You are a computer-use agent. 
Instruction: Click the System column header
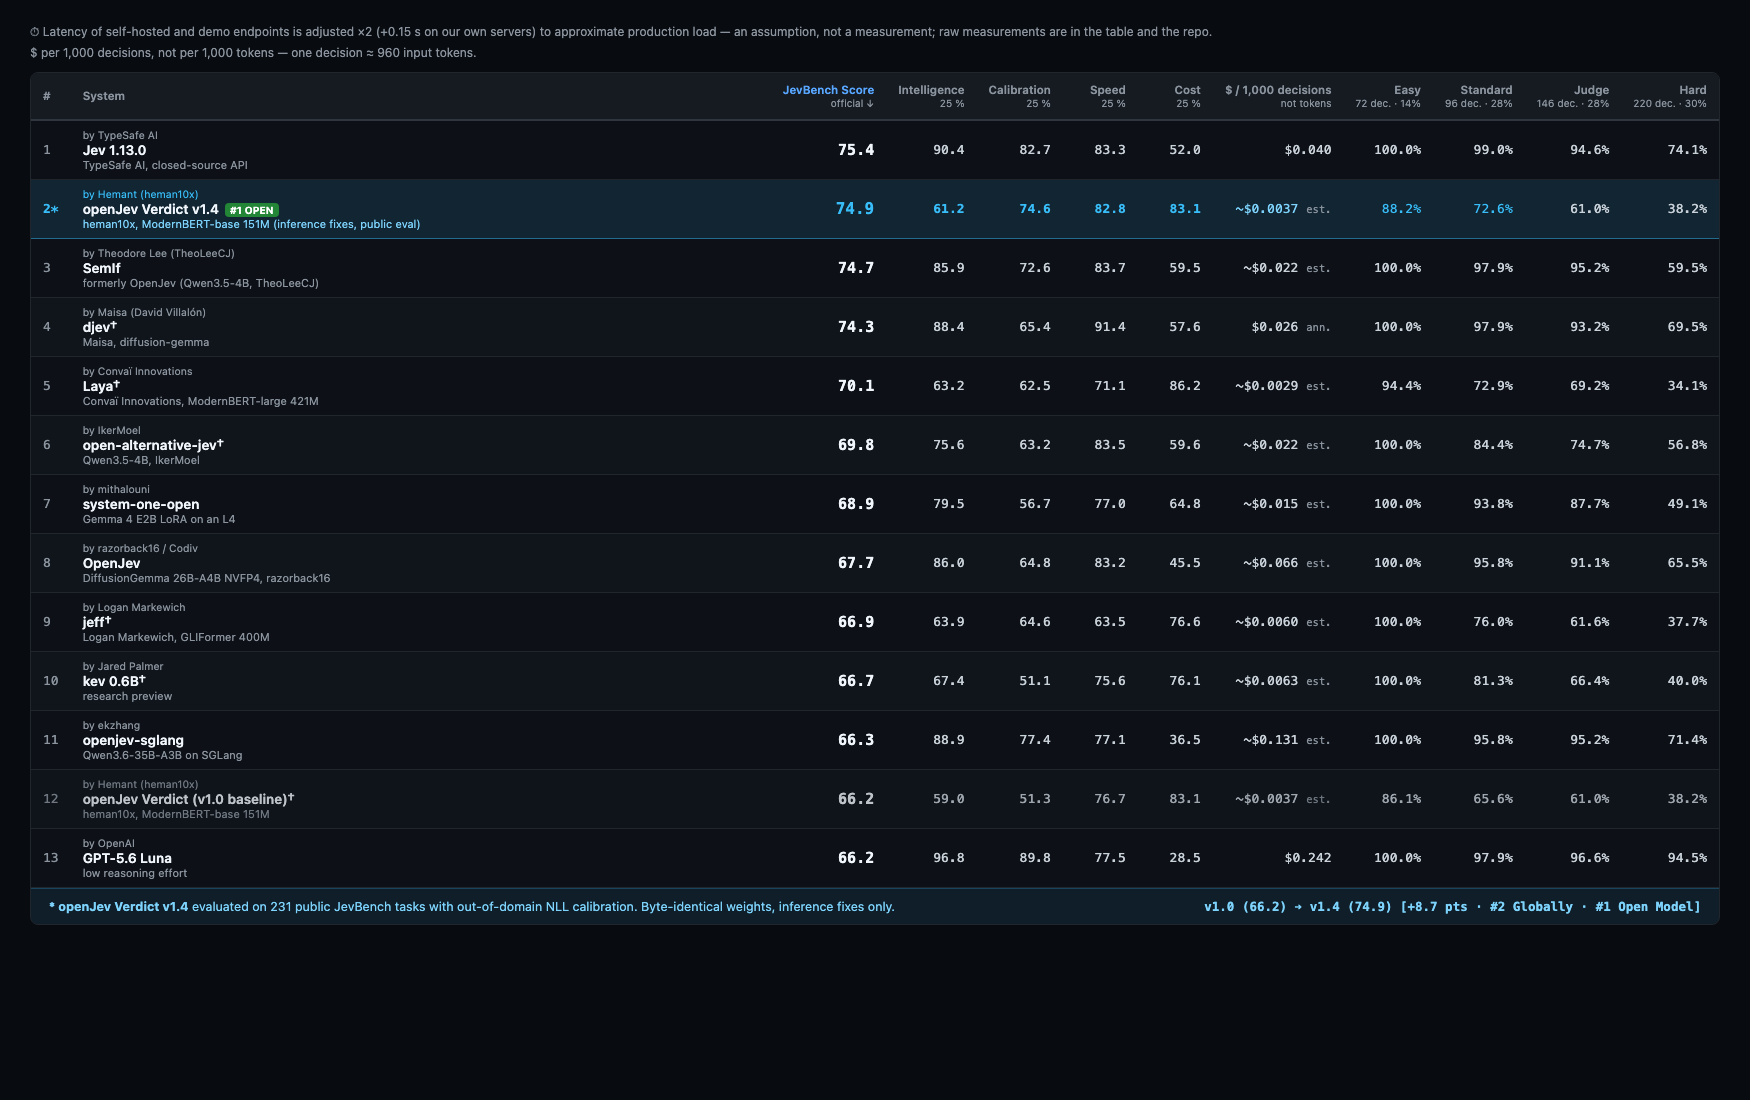click(104, 96)
